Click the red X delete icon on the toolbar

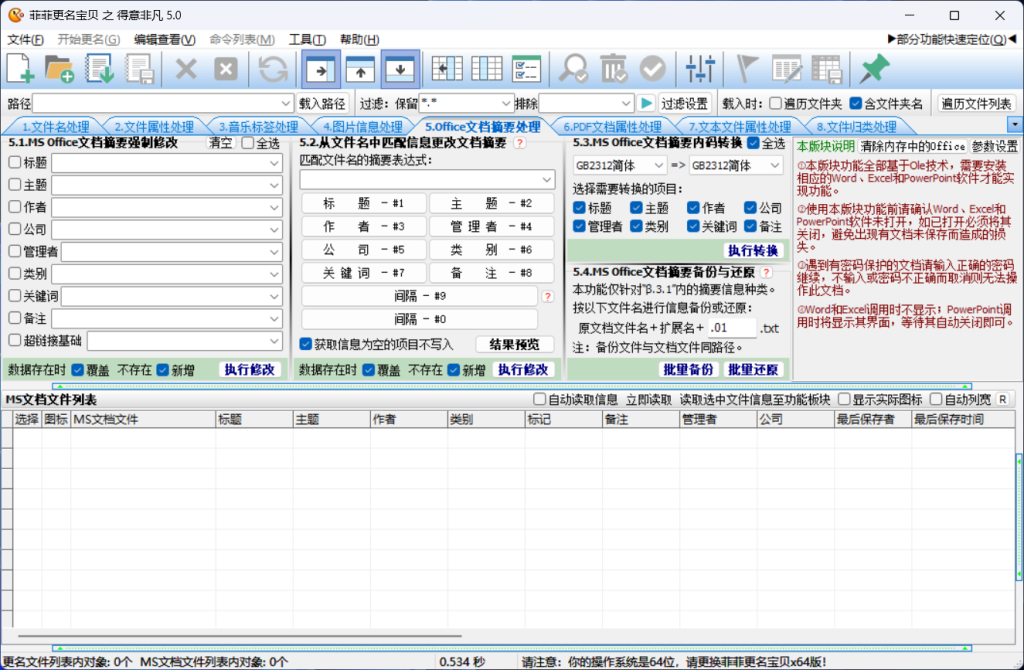pos(184,68)
